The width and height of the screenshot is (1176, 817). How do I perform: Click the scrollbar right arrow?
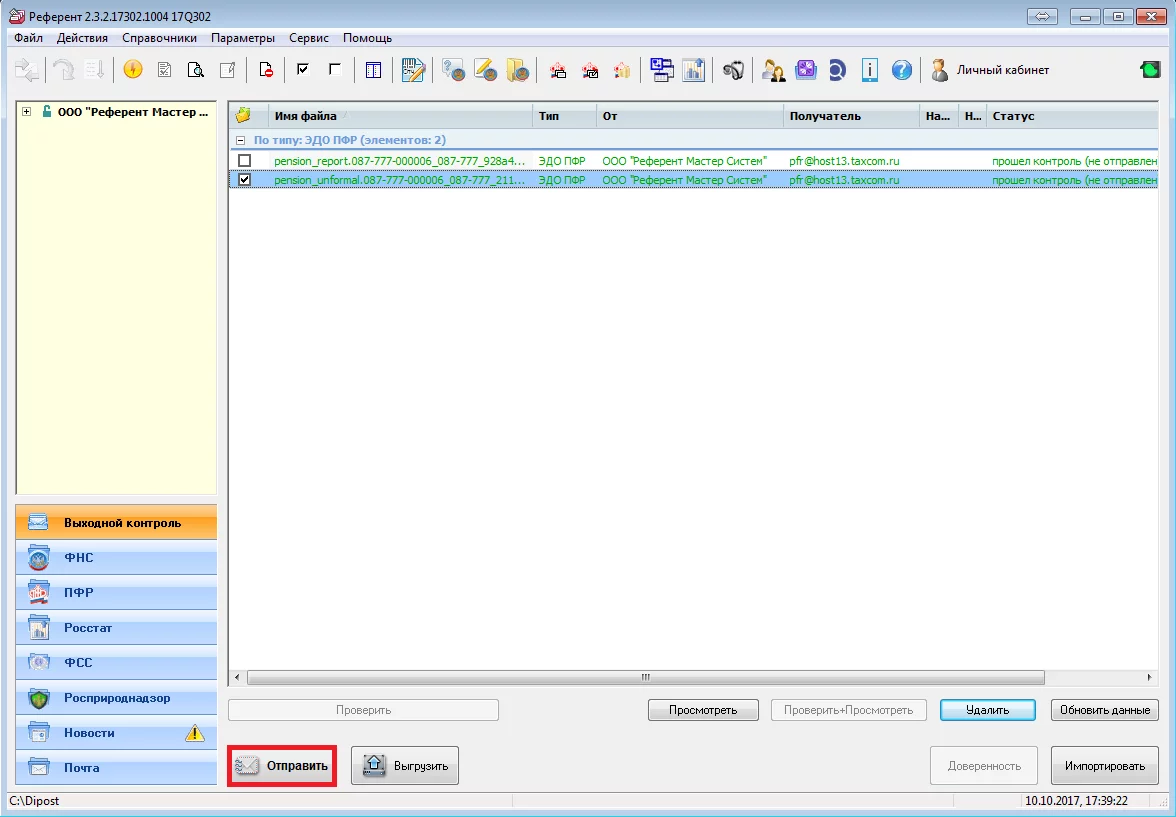click(x=1150, y=677)
